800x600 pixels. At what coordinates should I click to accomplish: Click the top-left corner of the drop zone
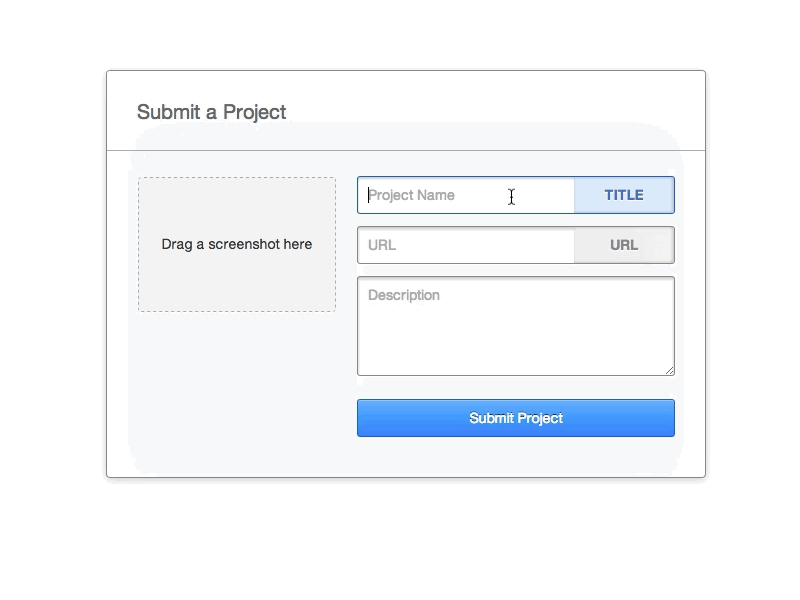141,180
